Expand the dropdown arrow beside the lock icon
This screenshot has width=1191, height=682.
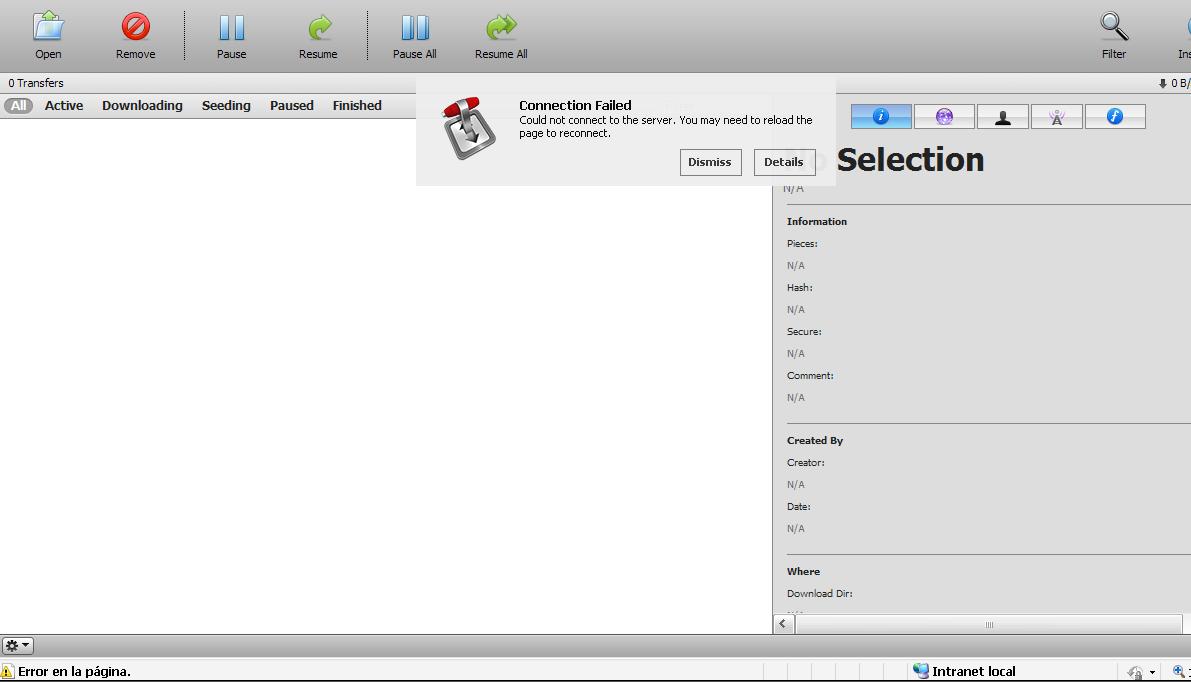tap(1152, 672)
